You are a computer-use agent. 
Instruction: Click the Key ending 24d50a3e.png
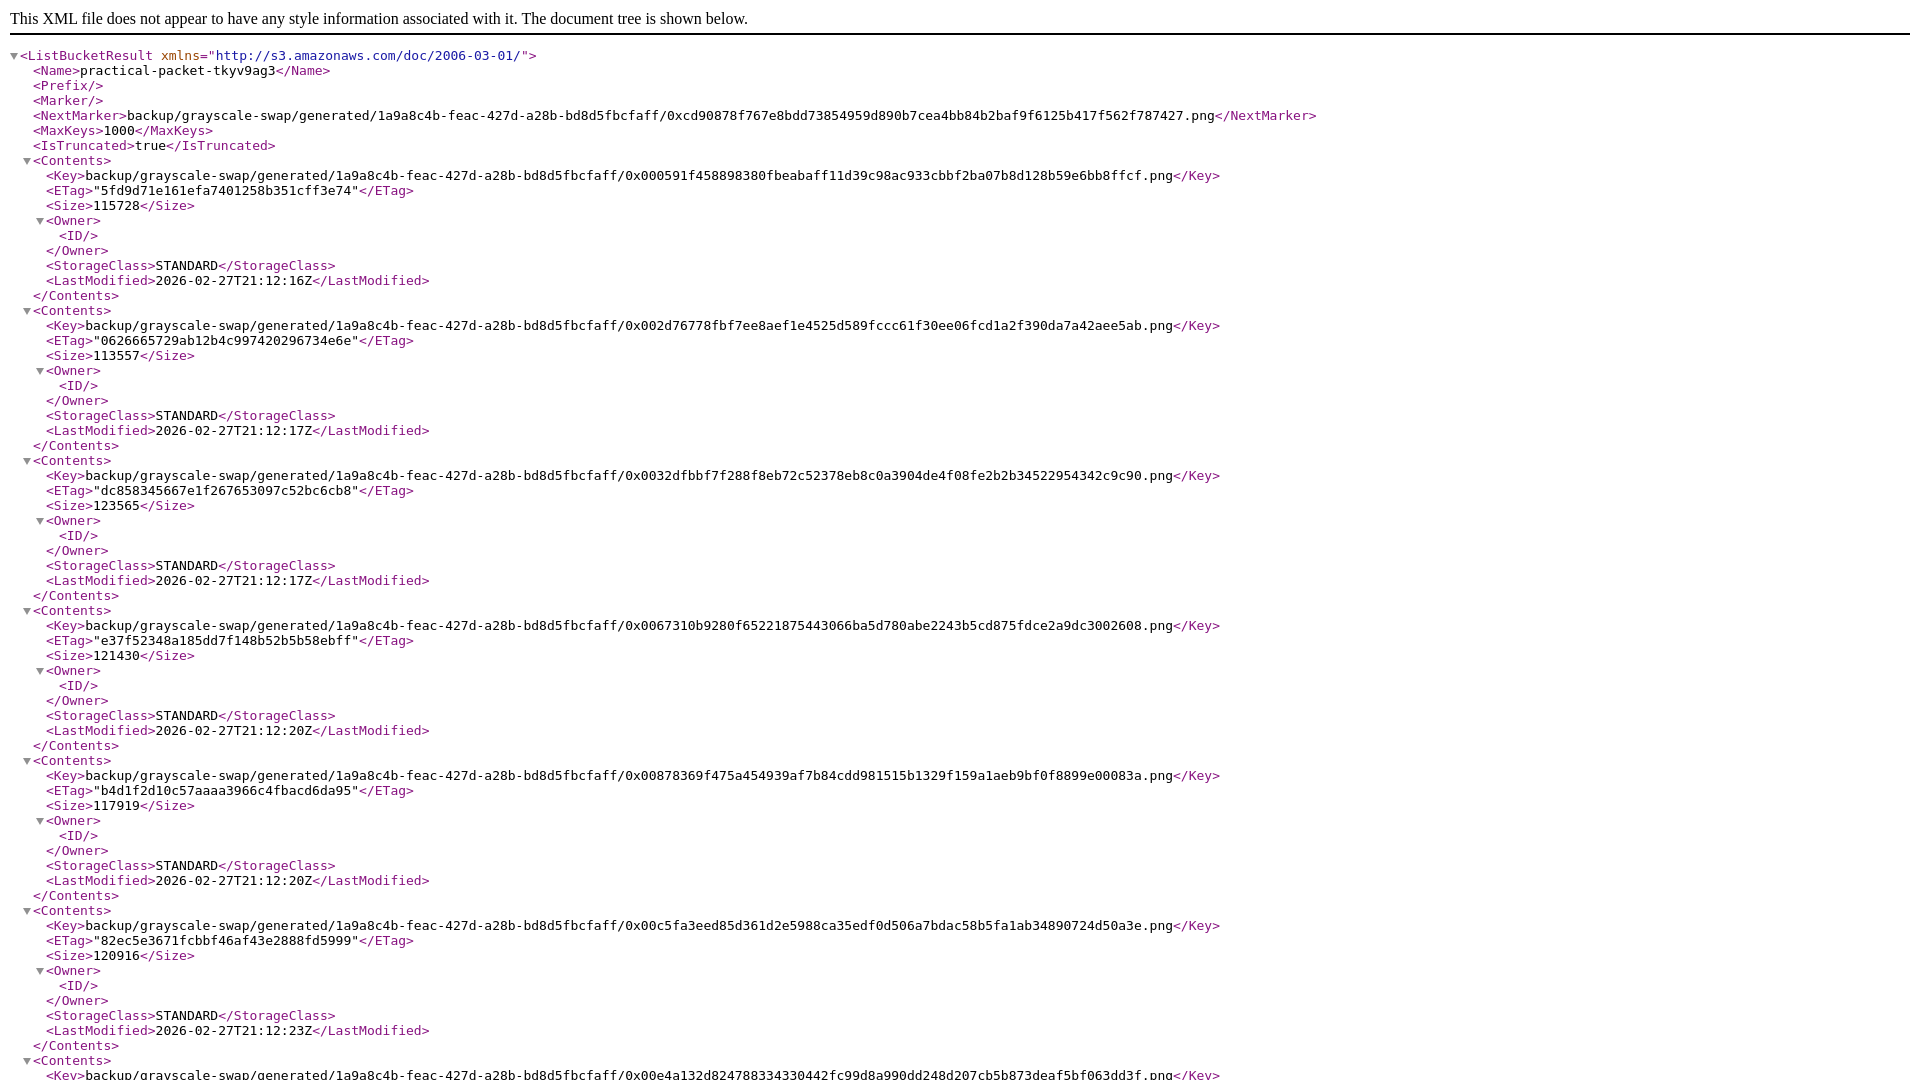[x=628, y=926]
